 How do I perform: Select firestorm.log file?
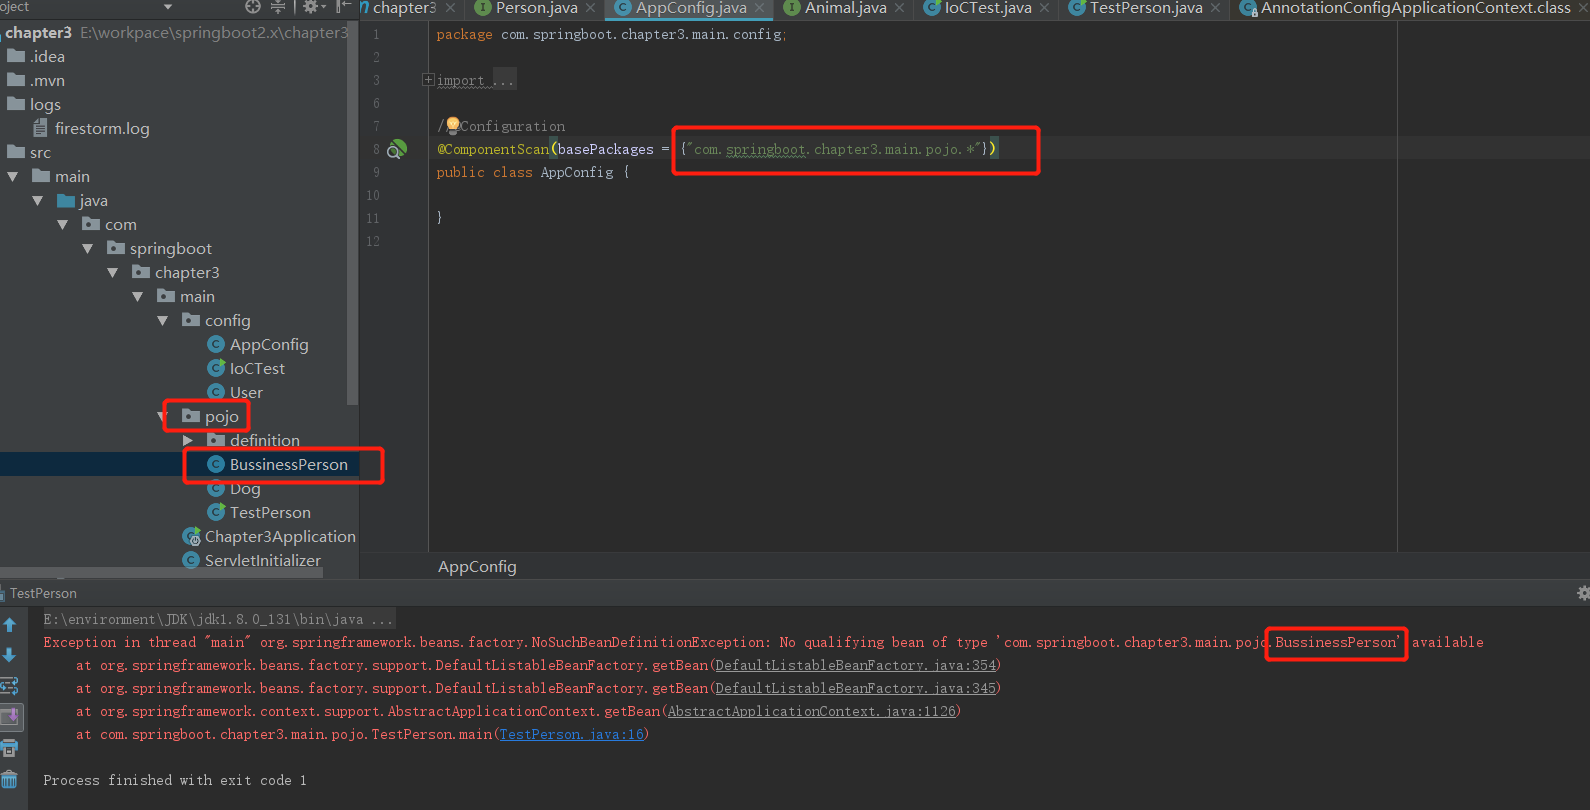point(91,129)
